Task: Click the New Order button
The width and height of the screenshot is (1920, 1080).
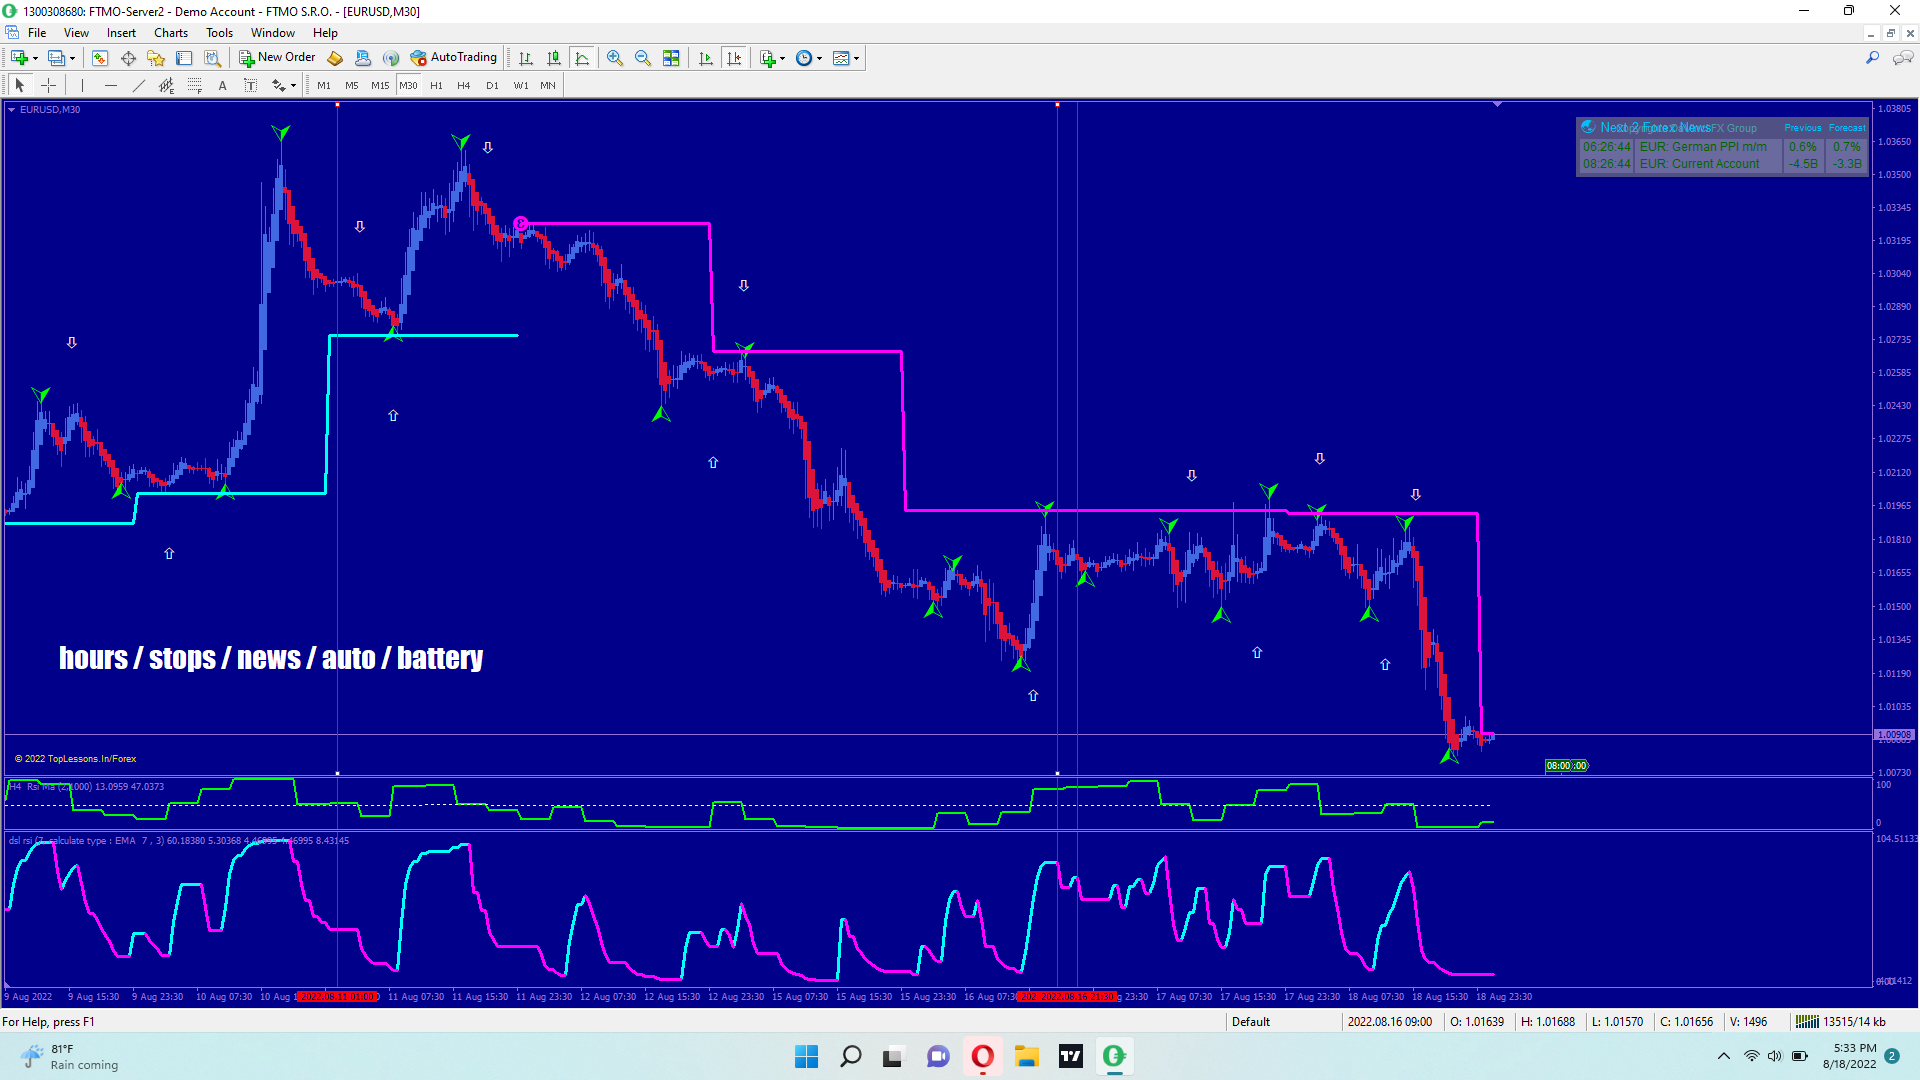Action: click(x=277, y=58)
